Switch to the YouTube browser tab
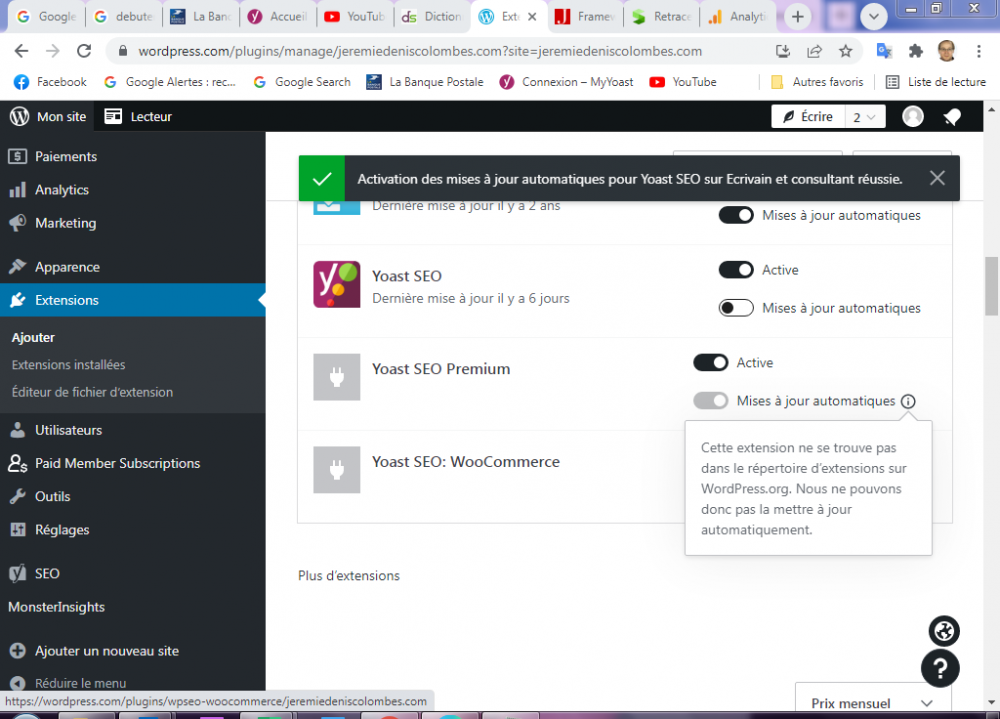The width and height of the screenshot is (1000, 719). (x=355, y=17)
